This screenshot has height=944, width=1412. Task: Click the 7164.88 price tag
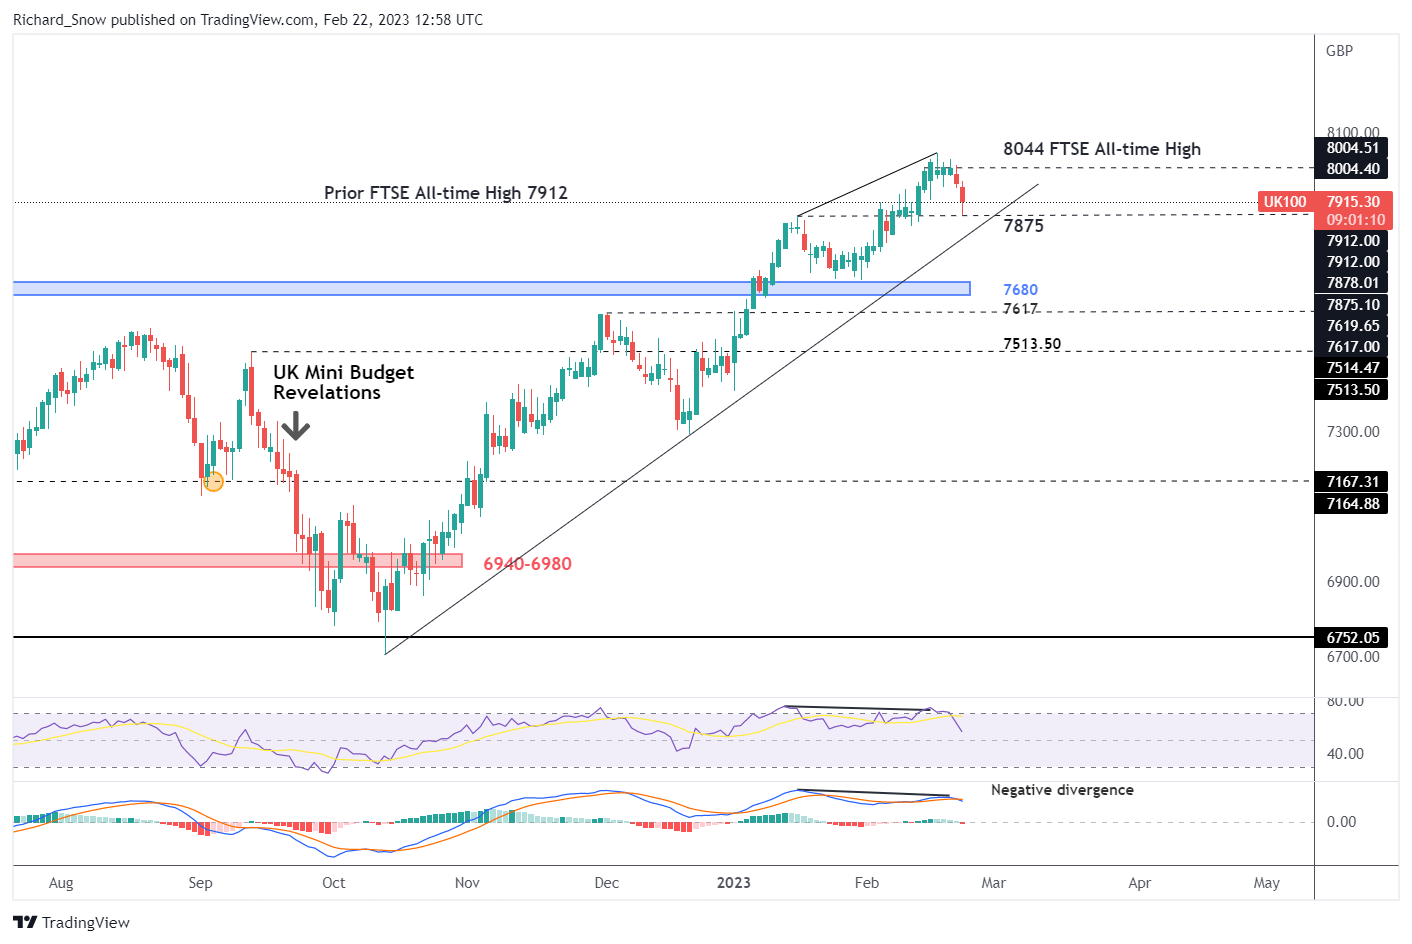pos(1353,504)
